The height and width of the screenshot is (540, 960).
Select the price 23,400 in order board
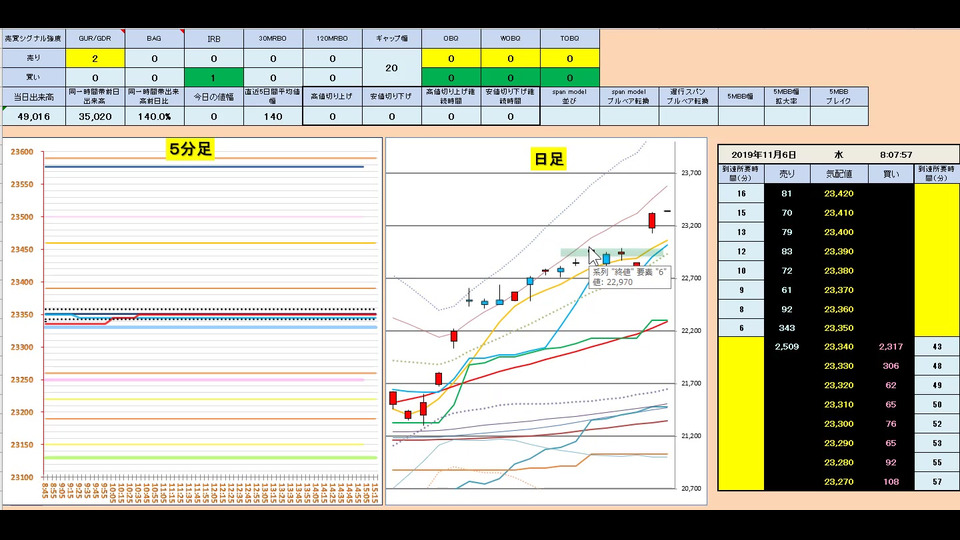tap(839, 232)
